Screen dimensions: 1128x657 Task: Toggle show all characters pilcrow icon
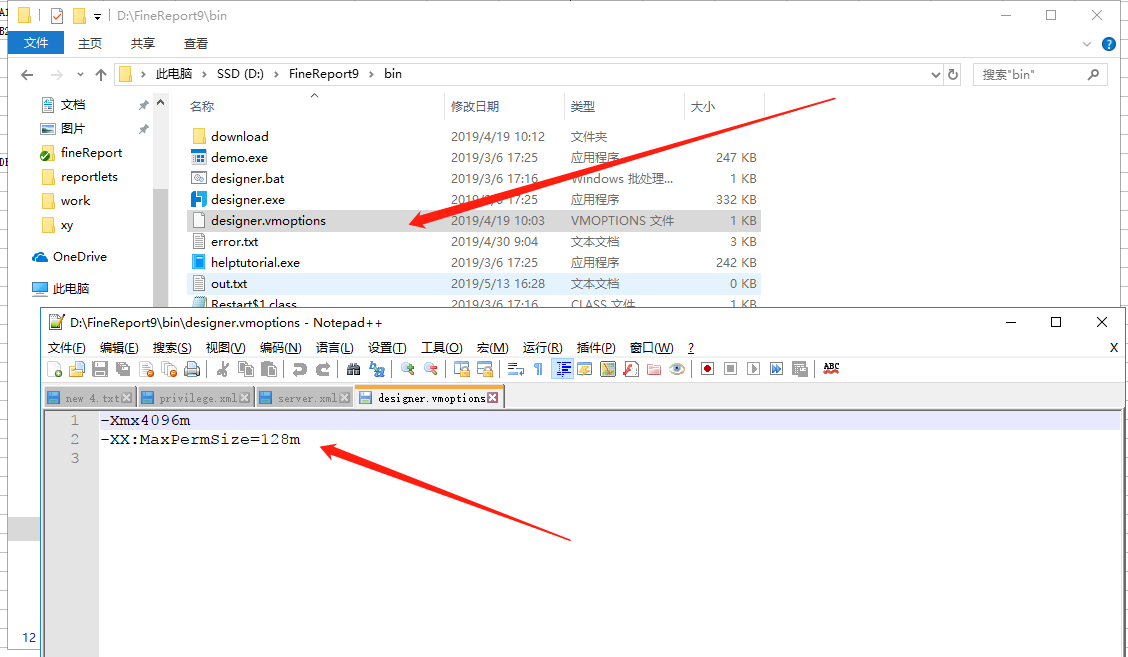tap(538, 369)
